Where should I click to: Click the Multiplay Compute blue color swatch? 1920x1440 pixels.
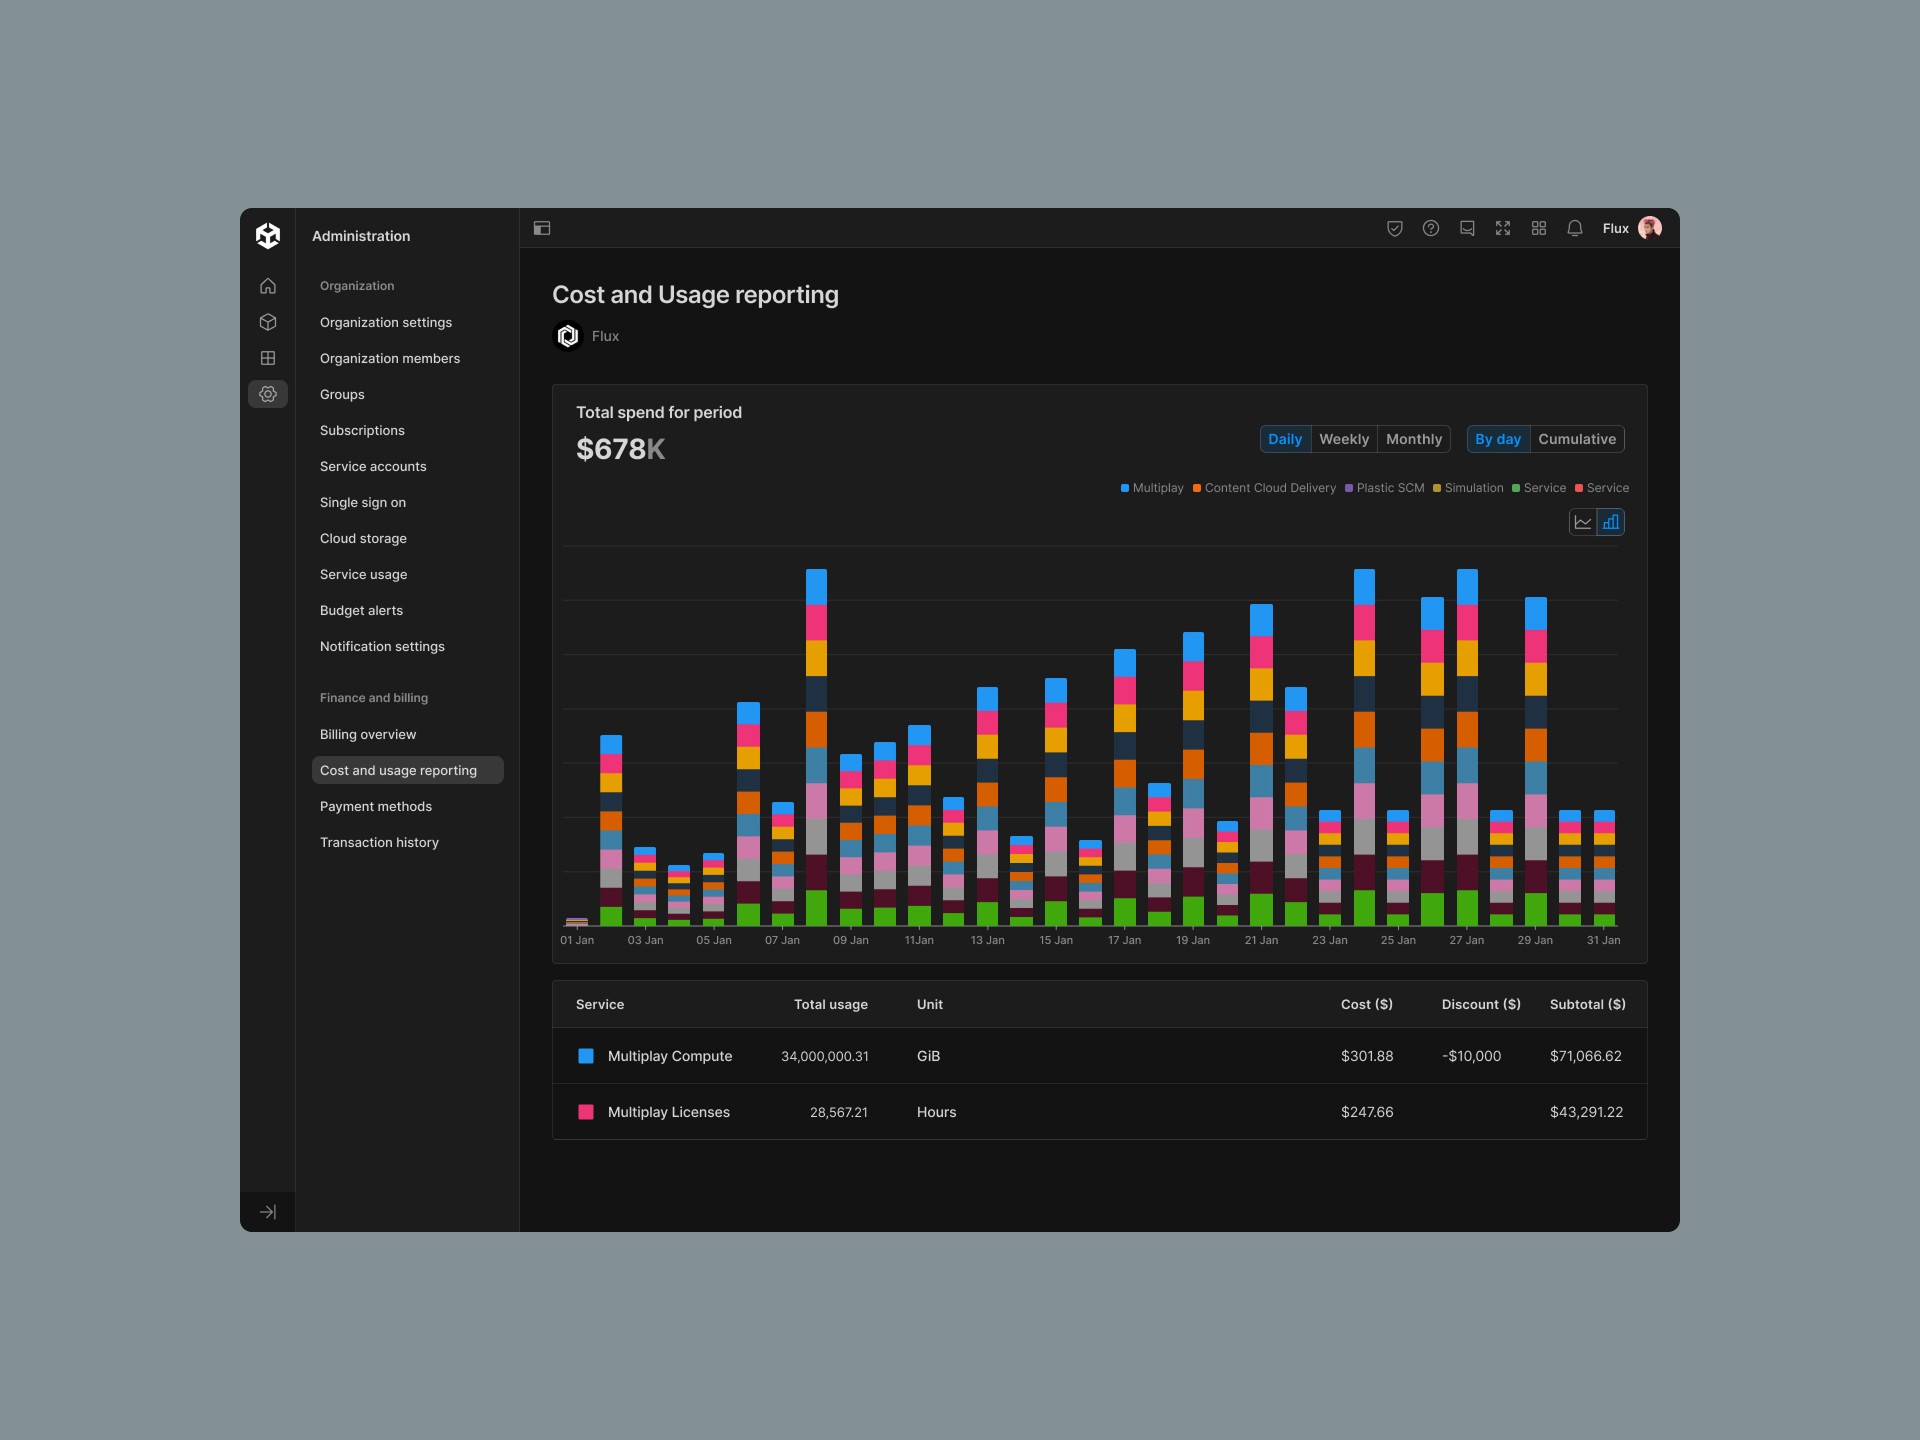click(586, 1056)
